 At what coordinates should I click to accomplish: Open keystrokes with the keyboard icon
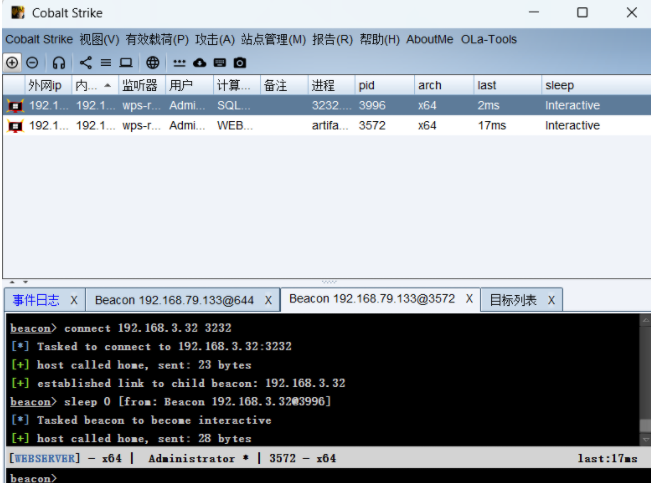220,63
